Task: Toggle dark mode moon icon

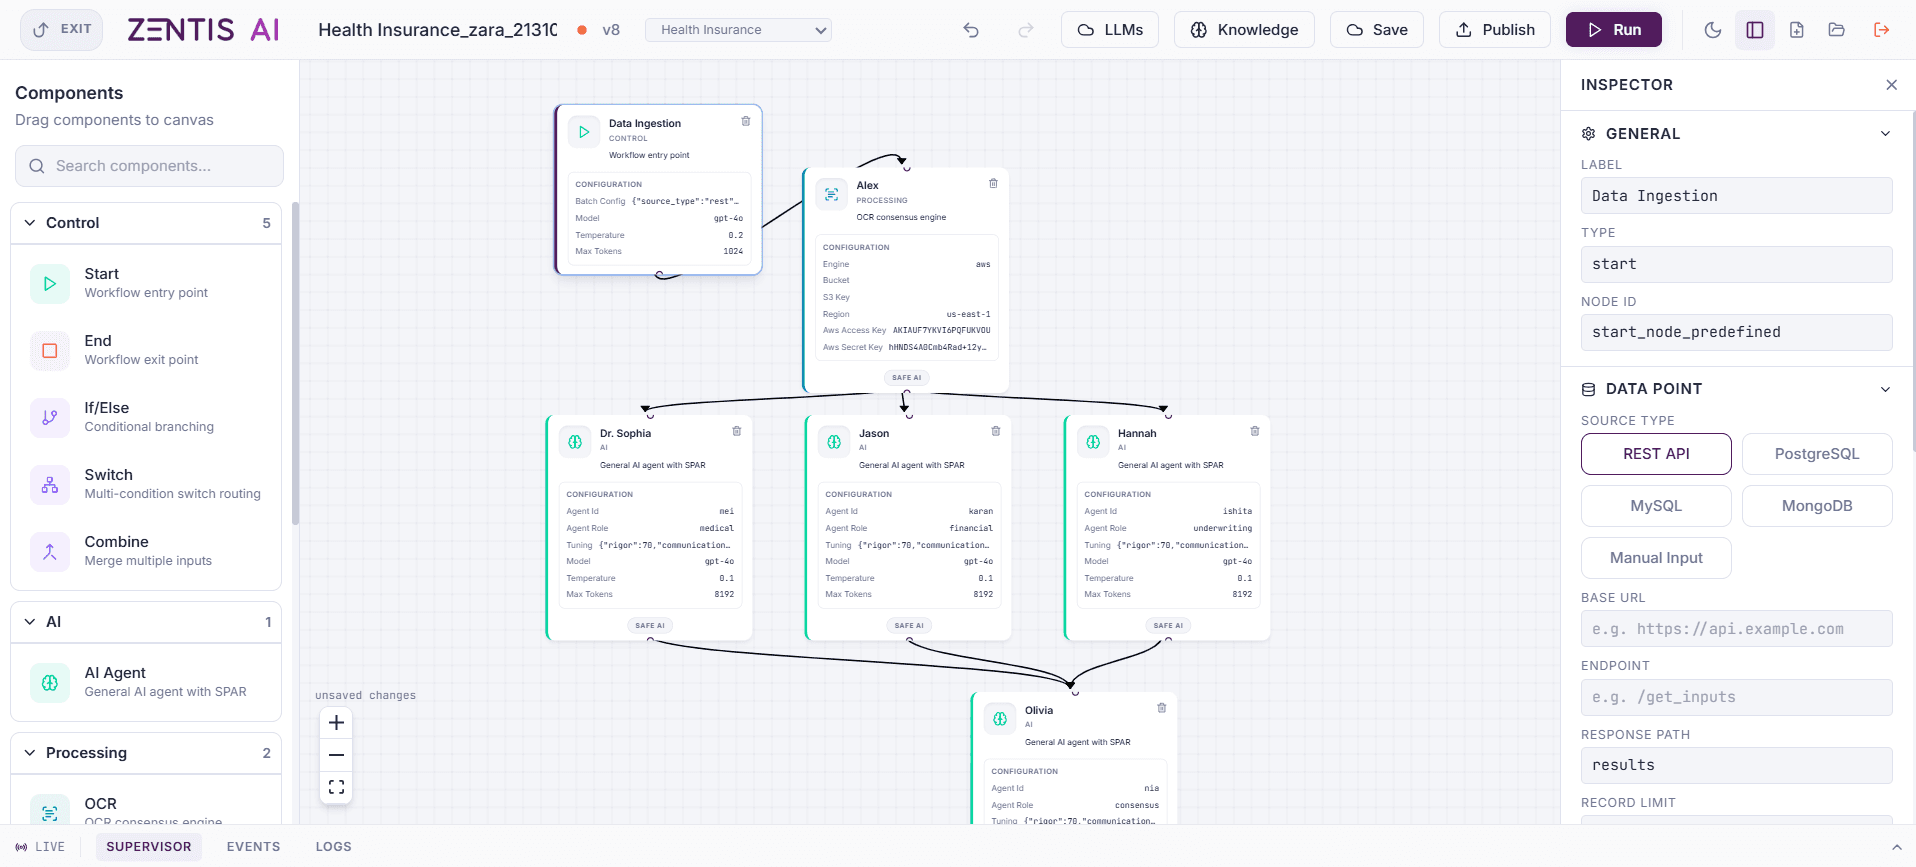Action: click(x=1713, y=30)
